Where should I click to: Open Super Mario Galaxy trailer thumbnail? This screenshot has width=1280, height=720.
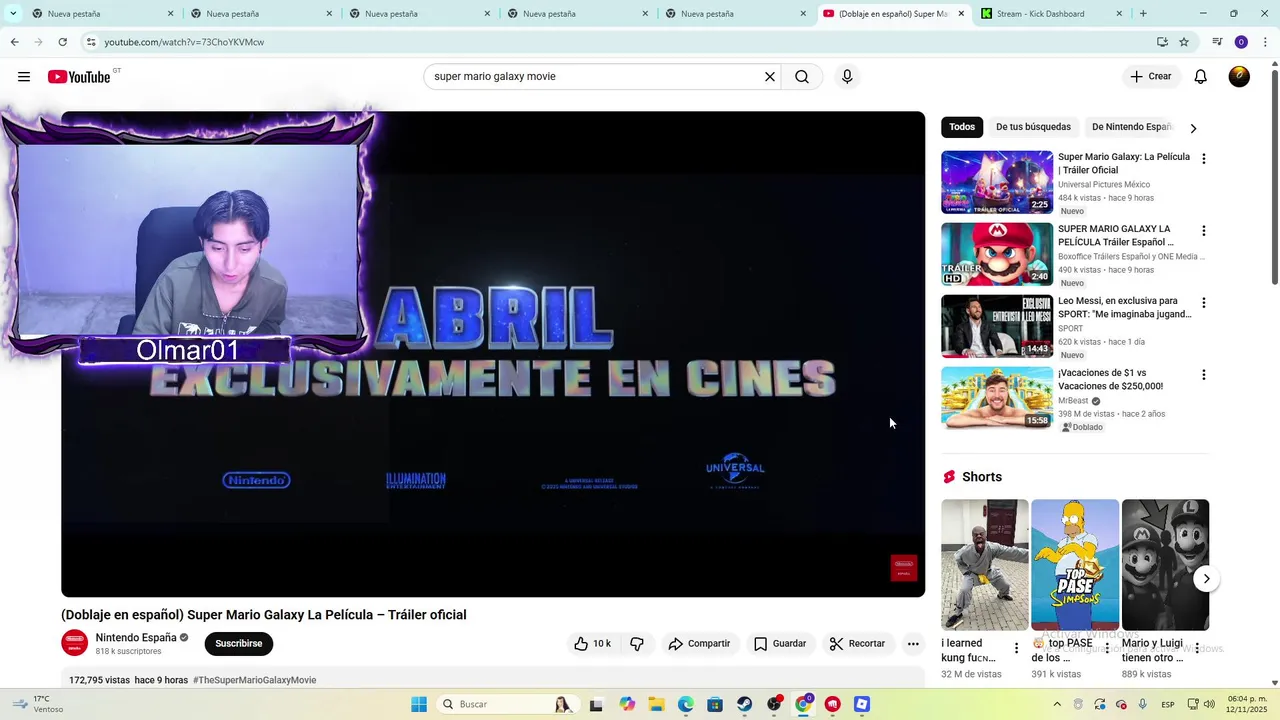coord(997,182)
